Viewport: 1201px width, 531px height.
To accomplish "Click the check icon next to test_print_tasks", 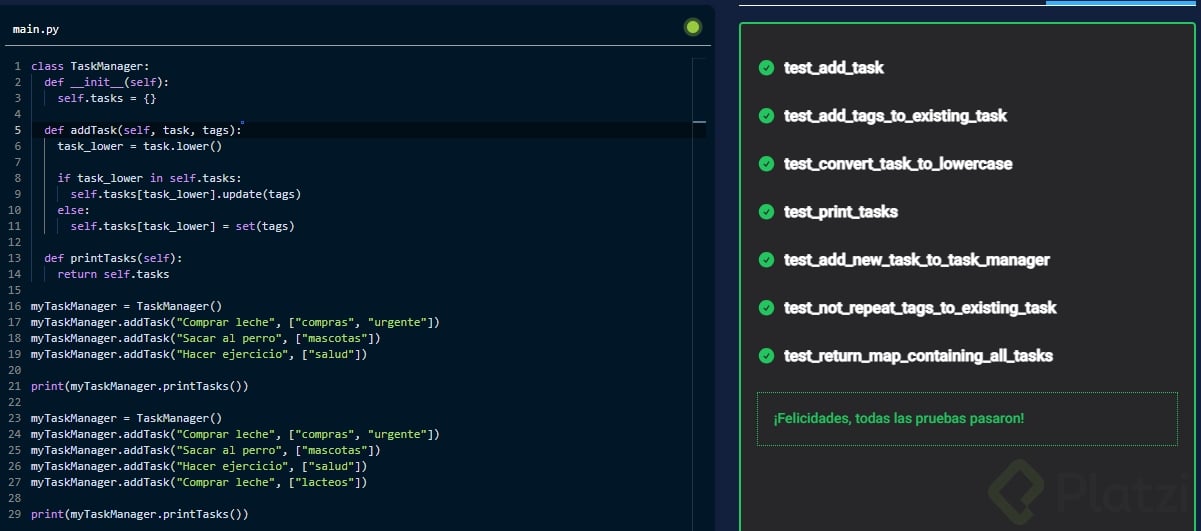I will (x=766, y=212).
